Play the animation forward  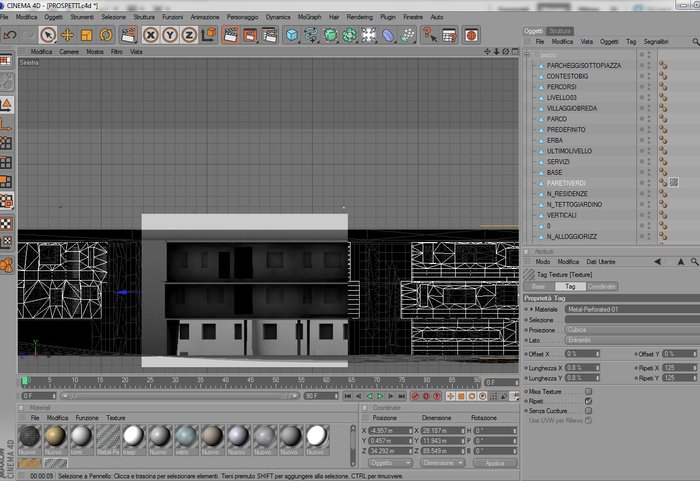[380, 396]
